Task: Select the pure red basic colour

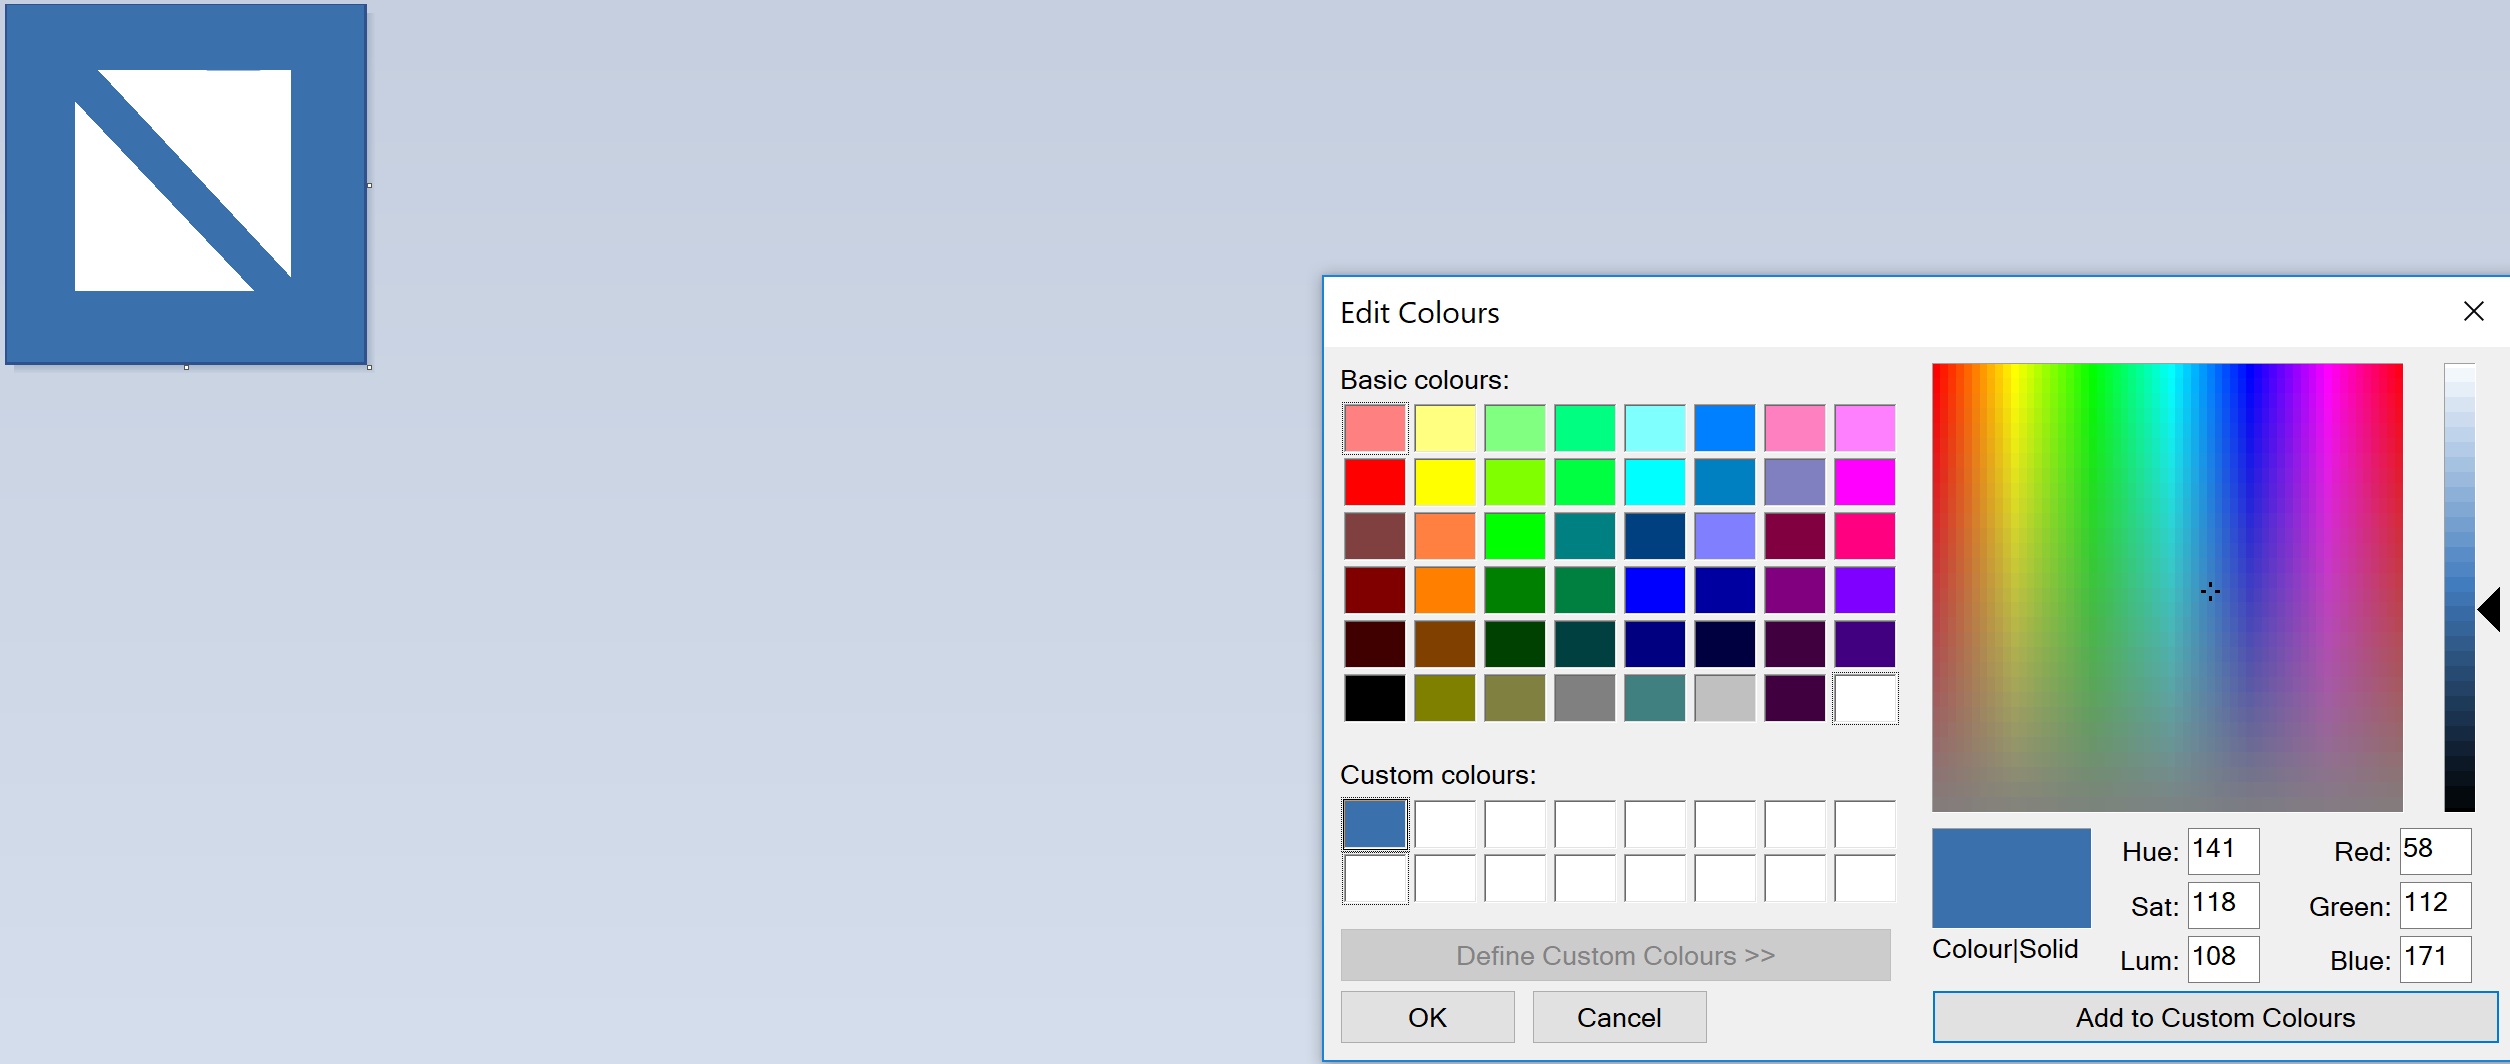Action: click(x=1374, y=482)
